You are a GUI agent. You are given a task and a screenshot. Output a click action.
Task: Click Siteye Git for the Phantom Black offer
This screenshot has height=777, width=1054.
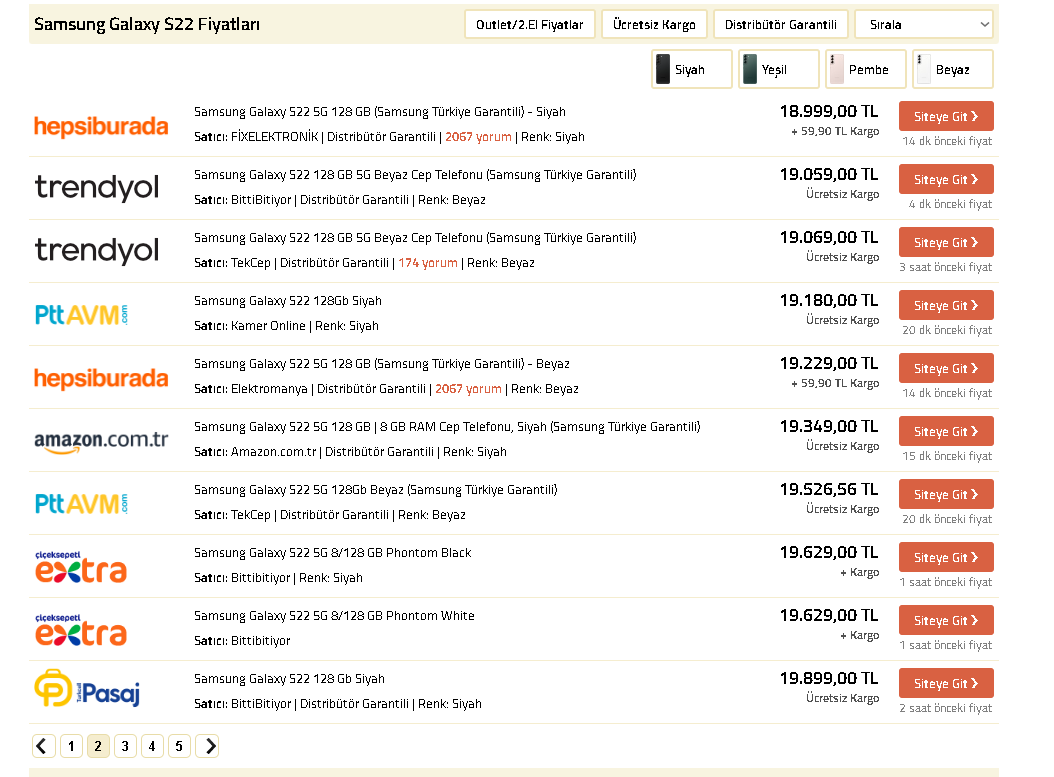(x=946, y=557)
